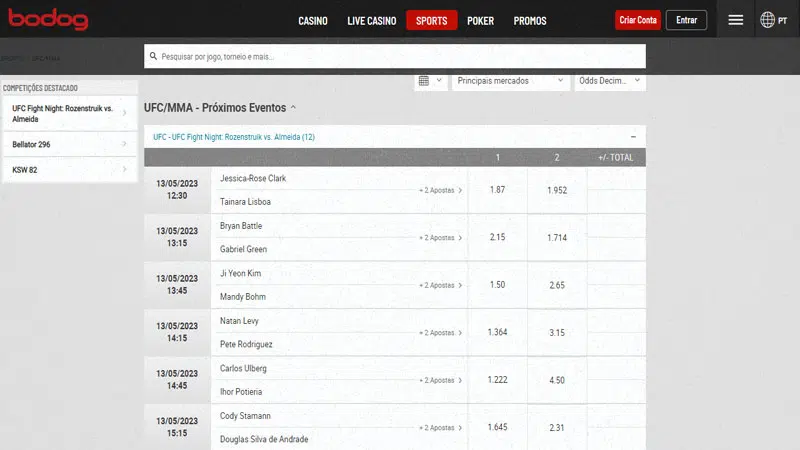Select odds 1.50 for Ji Yeon Kim
The width and height of the screenshot is (800, 450).
(497, 285)
